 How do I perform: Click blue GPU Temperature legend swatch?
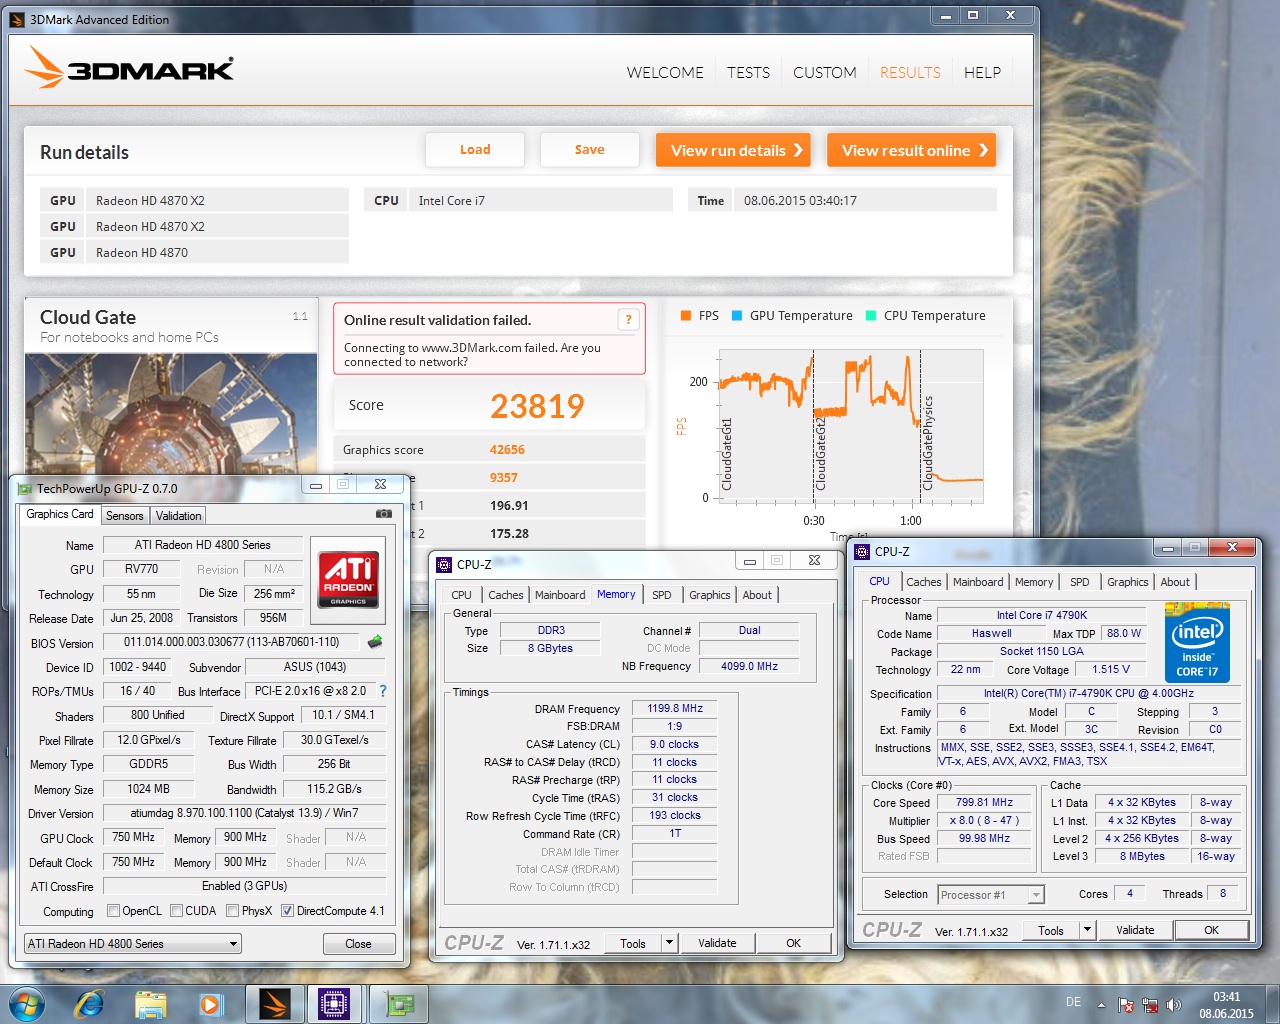(x=737, y=315)
